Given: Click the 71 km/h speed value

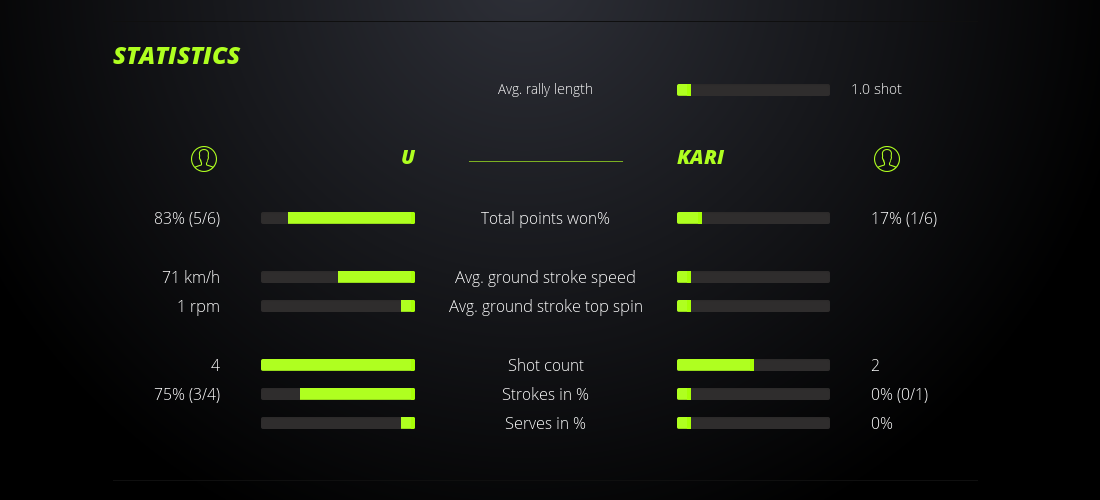Looking at the screenshot, I should point(191,277).
